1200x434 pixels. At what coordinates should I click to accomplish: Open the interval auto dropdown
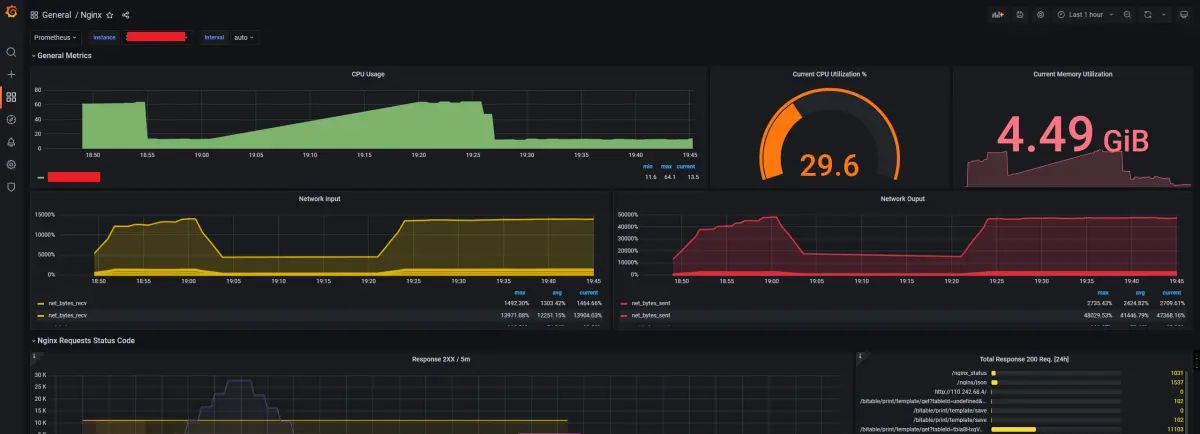pos(243,37)
